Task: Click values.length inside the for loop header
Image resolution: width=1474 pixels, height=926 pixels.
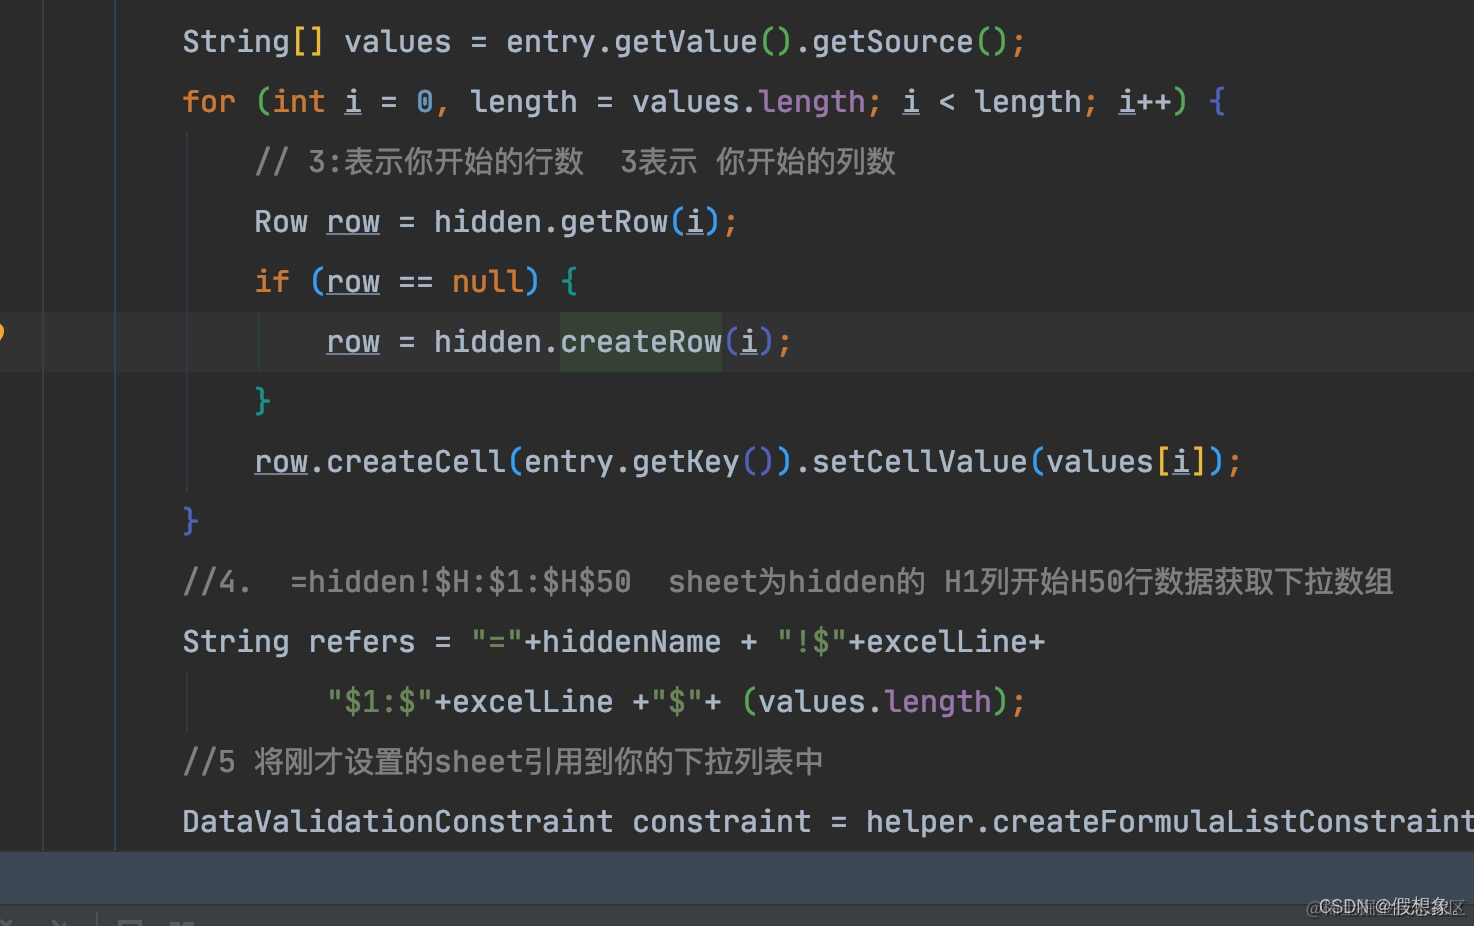Action: 748,102
